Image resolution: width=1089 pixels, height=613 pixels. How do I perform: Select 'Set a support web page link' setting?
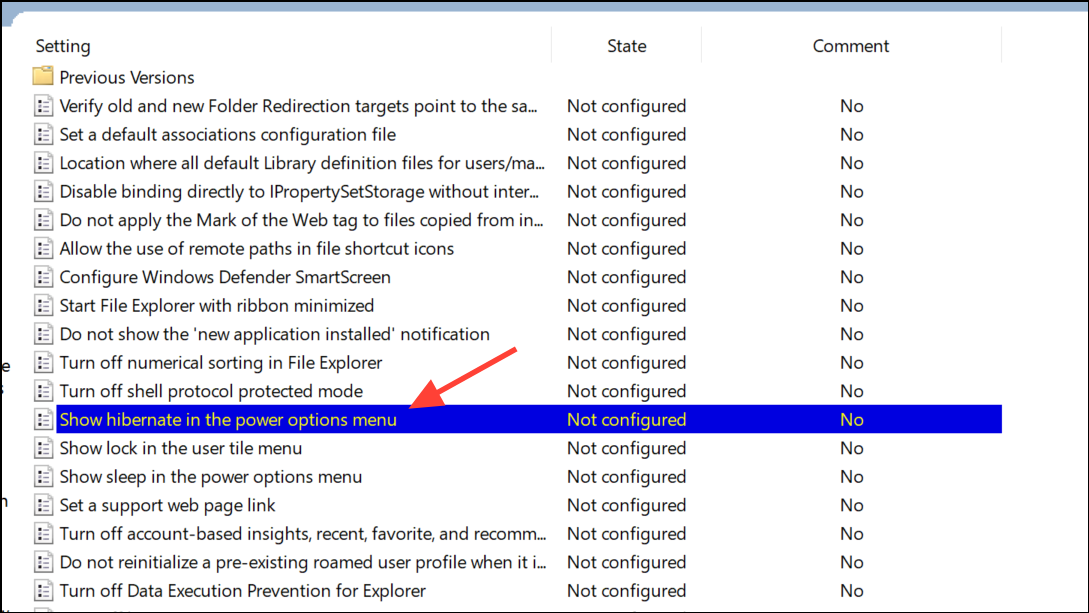[x=167, y=504]
